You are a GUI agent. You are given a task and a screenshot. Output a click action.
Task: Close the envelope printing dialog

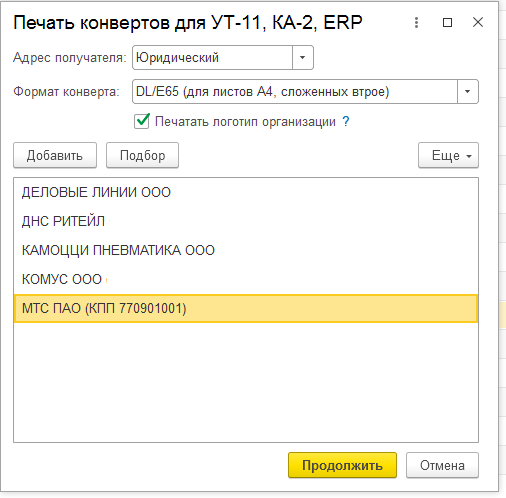478,23
